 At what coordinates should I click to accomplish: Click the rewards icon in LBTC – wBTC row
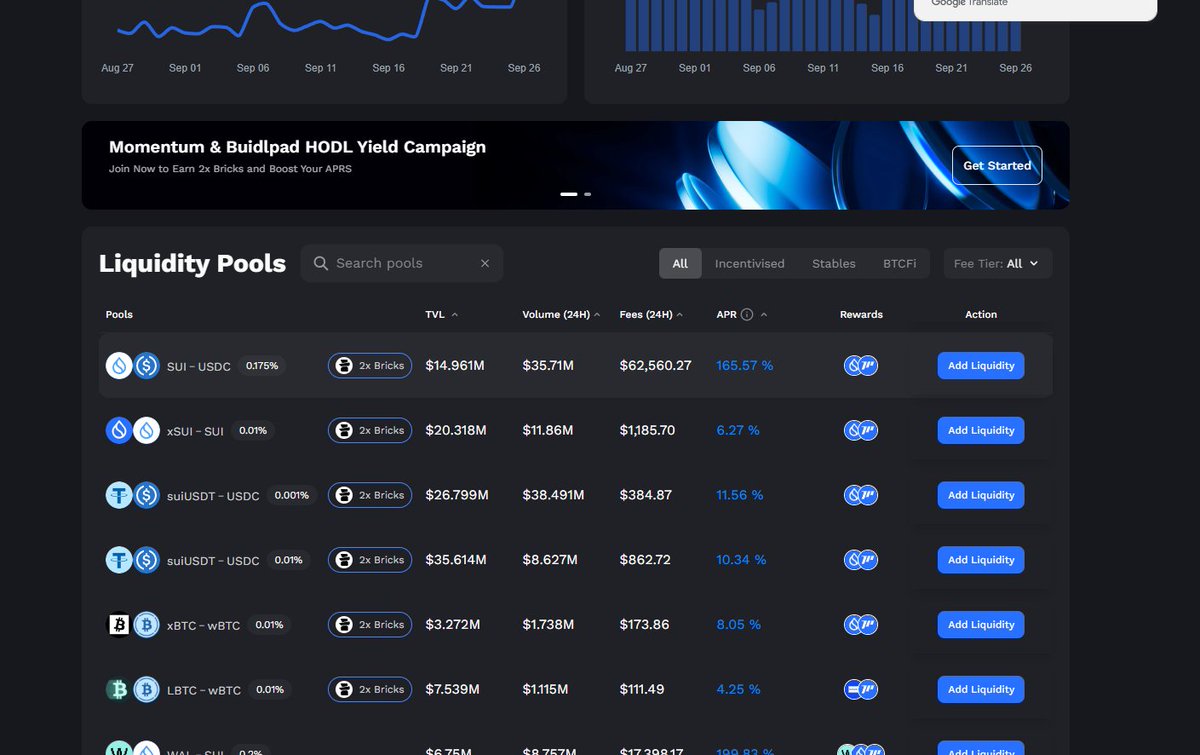click(x=861, y=690)
